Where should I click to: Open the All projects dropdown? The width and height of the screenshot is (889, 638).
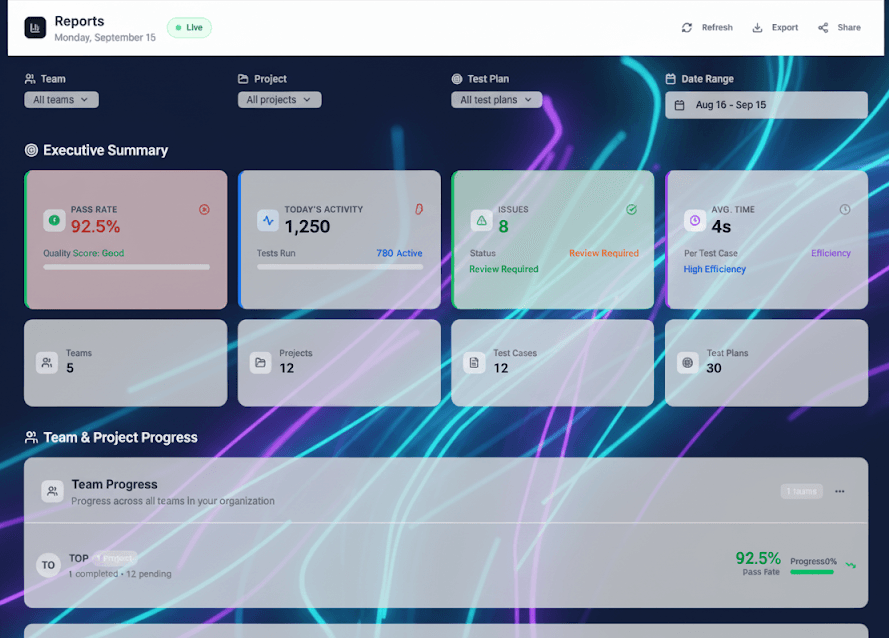point(278,99)
